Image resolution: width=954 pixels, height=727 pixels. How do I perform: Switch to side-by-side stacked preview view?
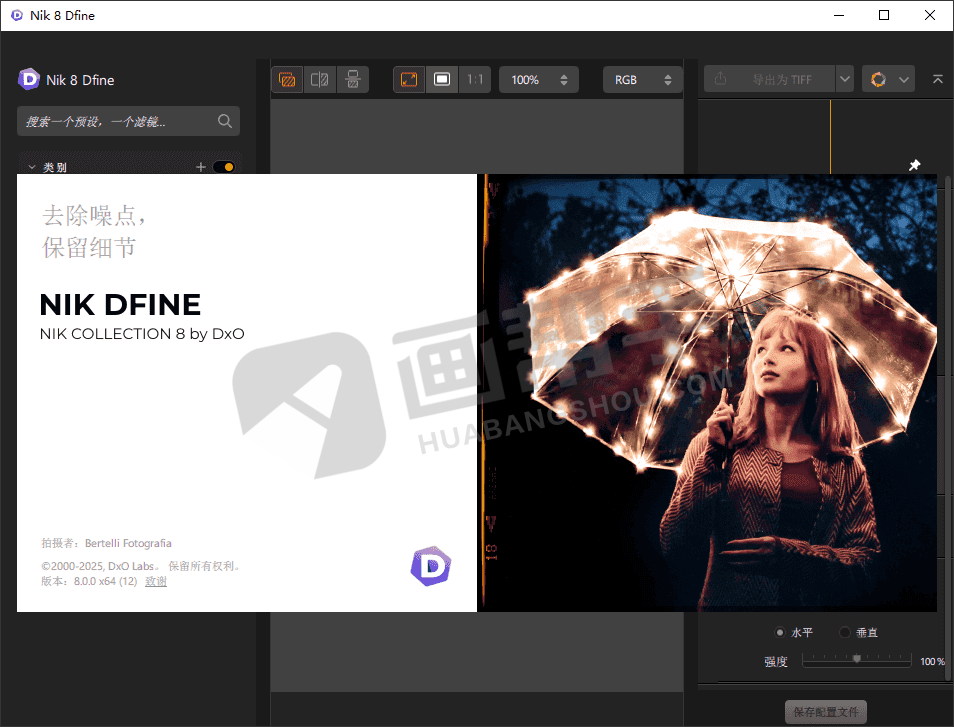point(353,80)
